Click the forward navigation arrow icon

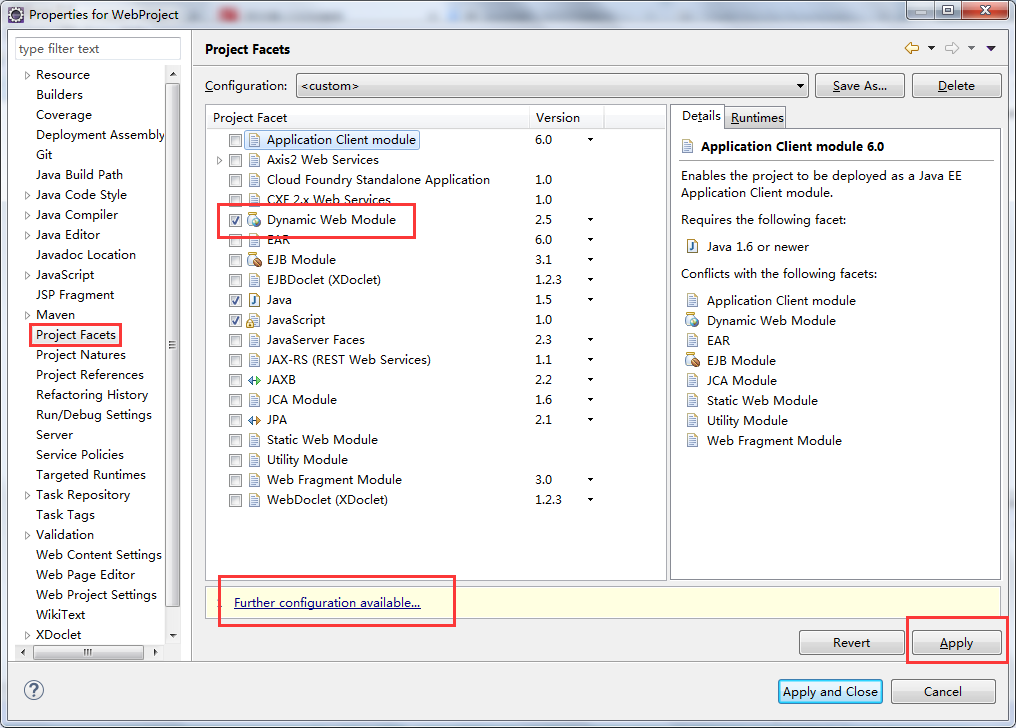click(952, 48)
